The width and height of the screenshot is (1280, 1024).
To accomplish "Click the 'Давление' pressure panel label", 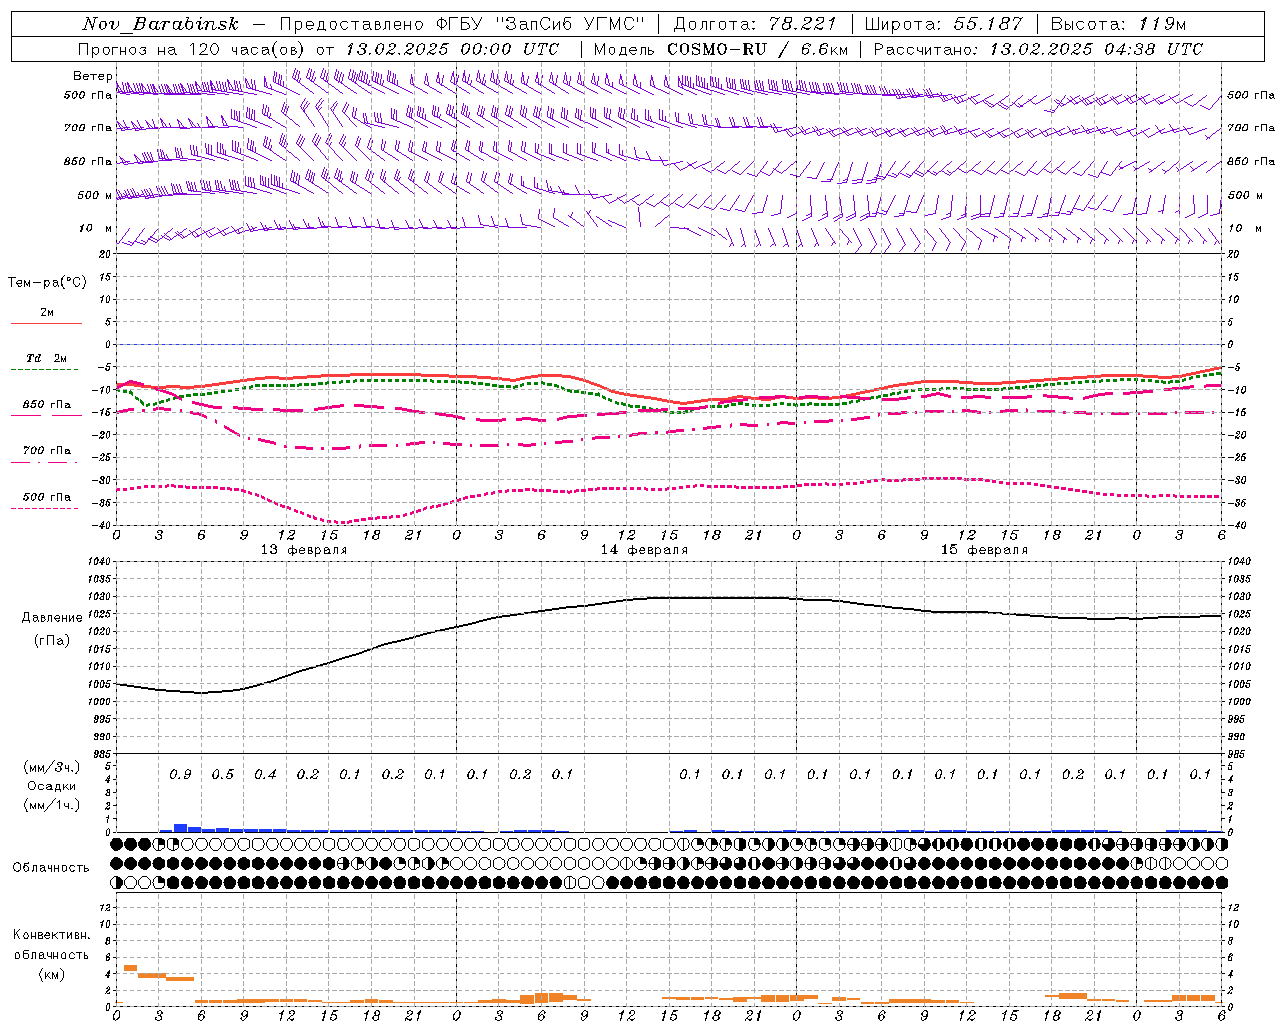I will coord(52,618).
